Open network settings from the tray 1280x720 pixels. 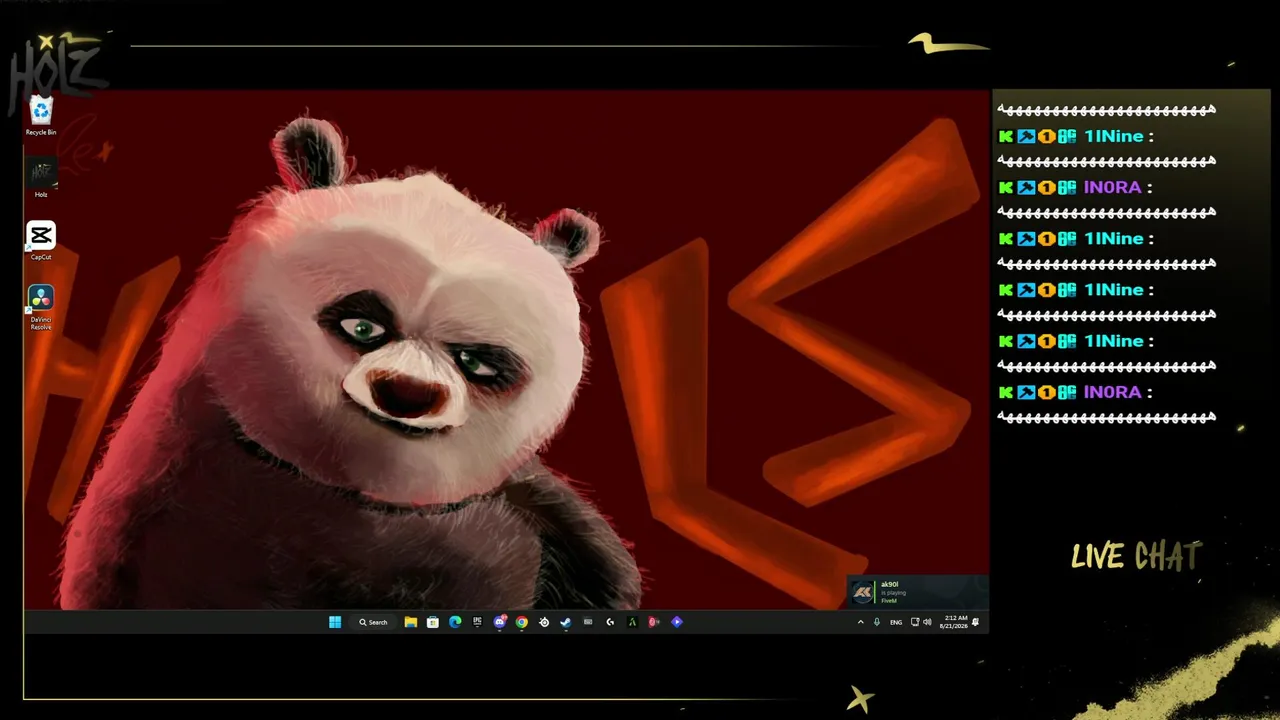click(915, 622)
